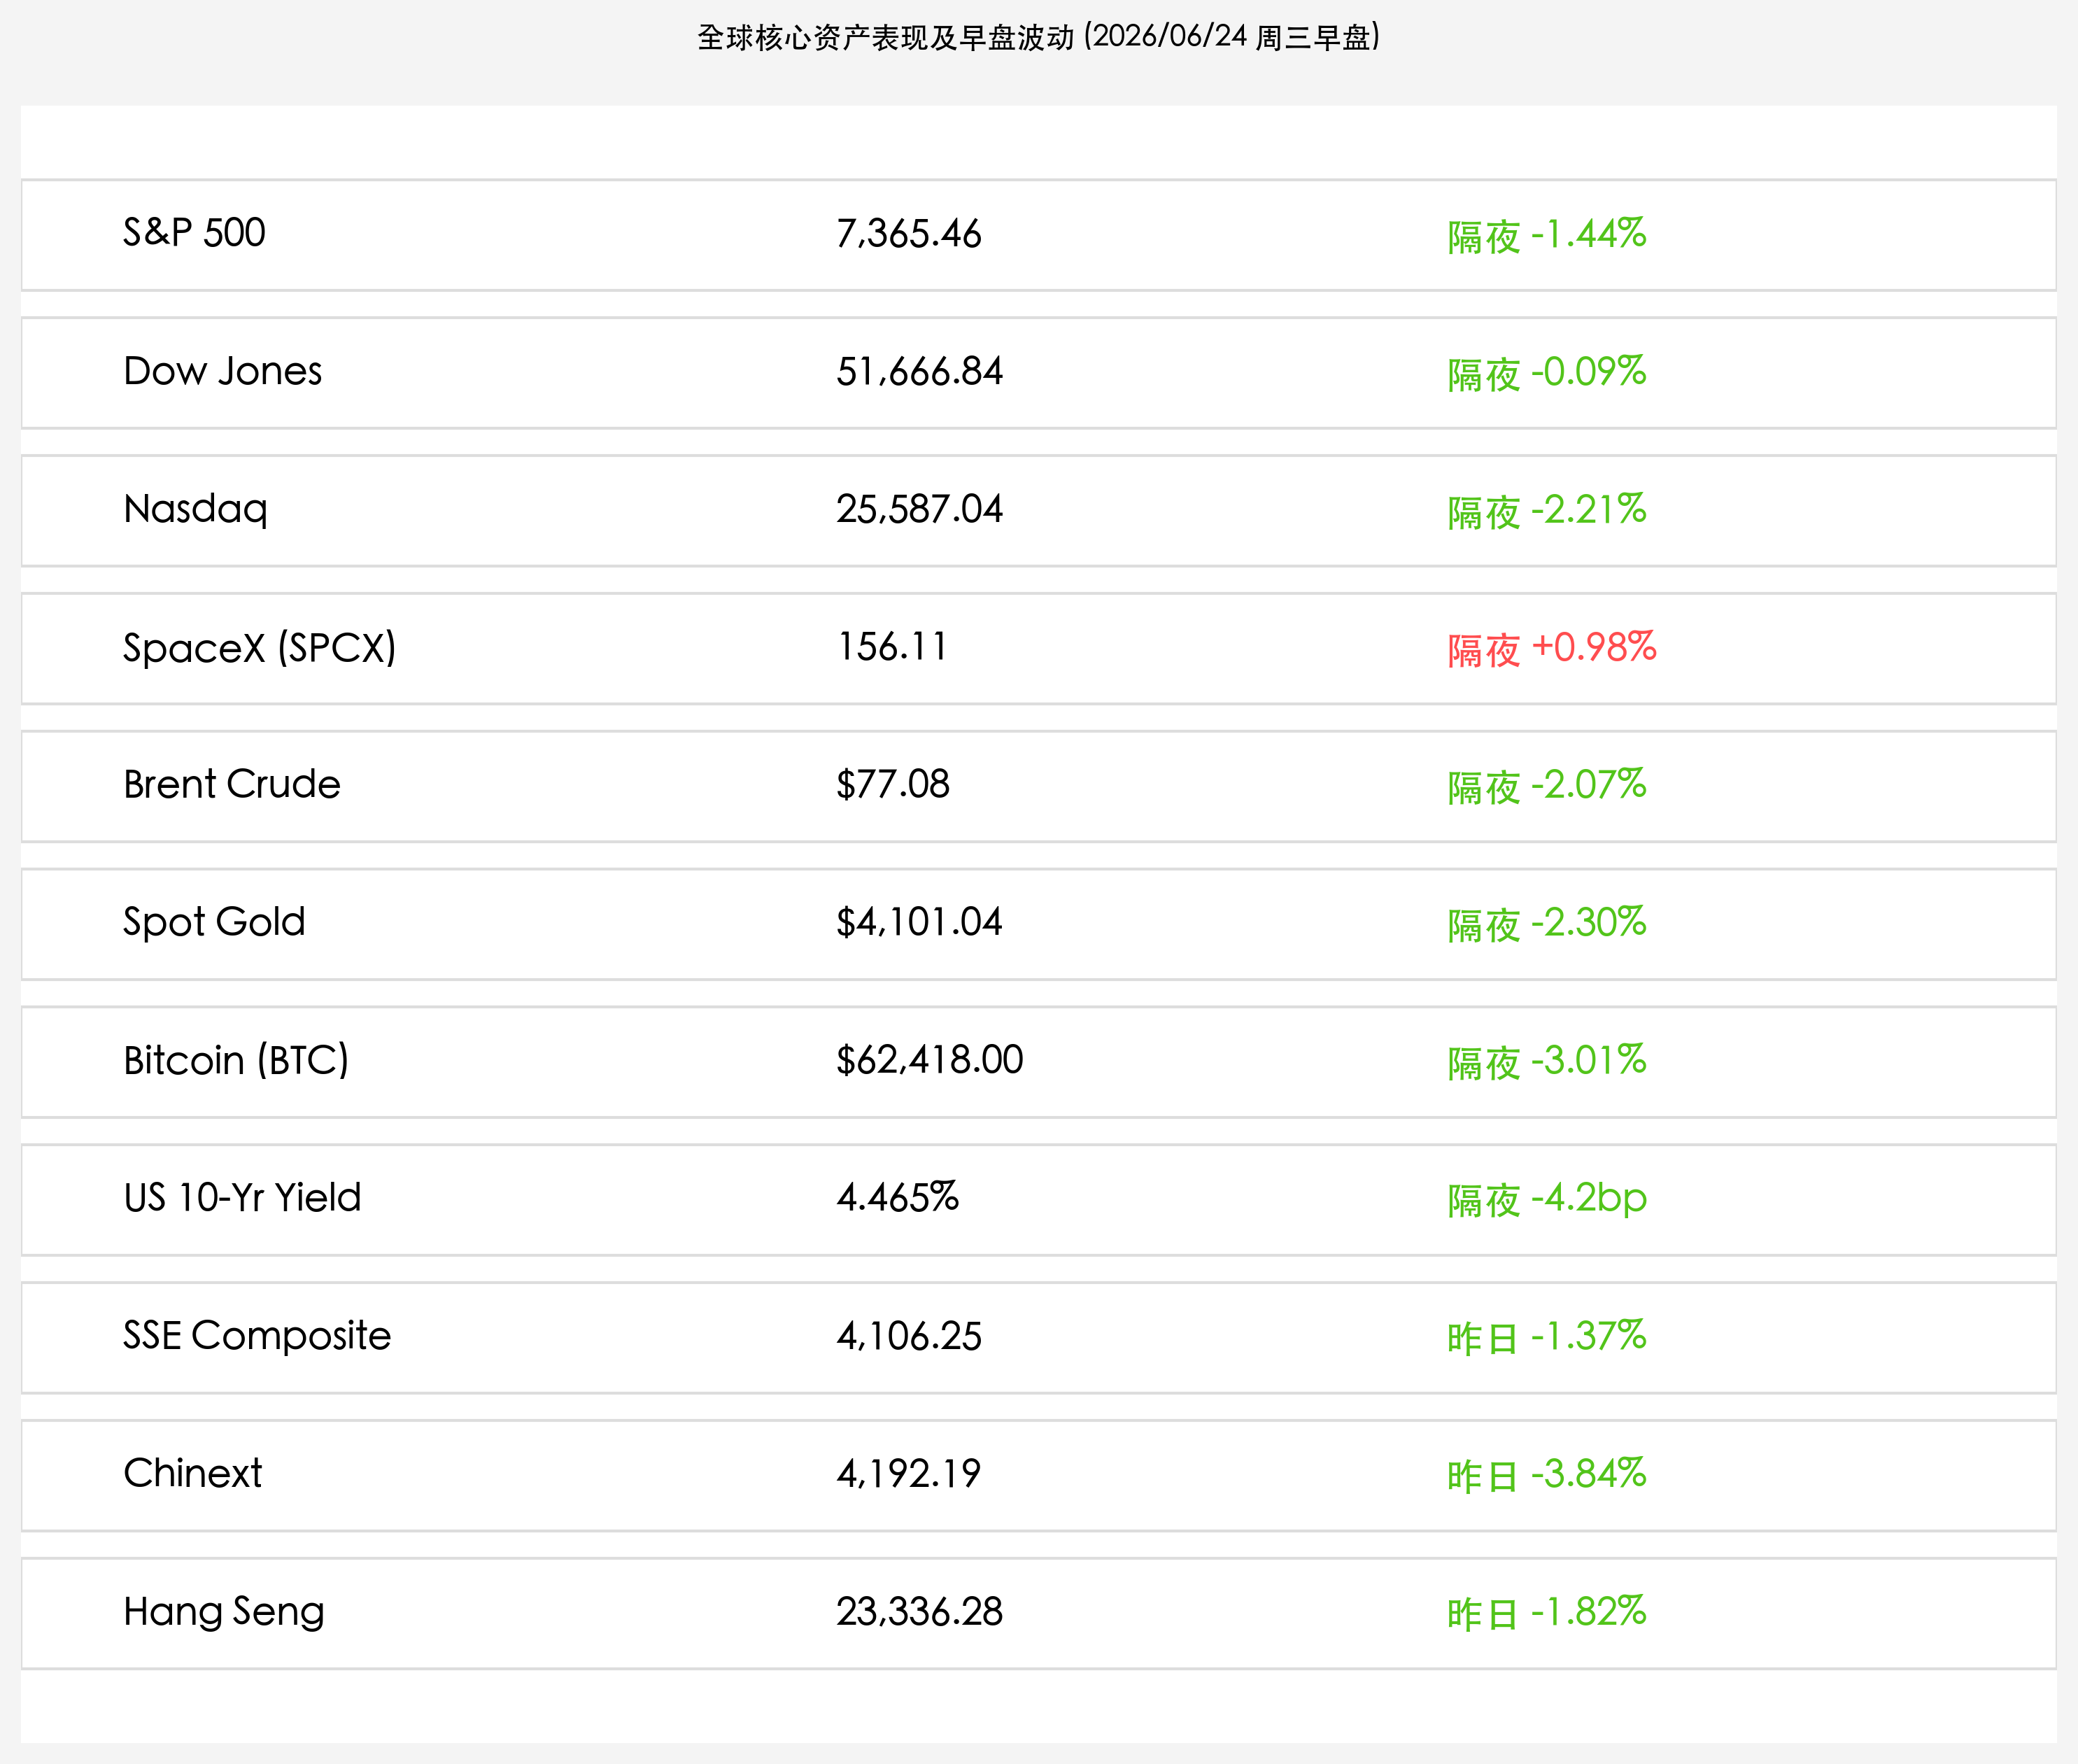Select the Nasdaq value 25,587.04
This screenshot has height=1764, width=2078.
[919, 510]
